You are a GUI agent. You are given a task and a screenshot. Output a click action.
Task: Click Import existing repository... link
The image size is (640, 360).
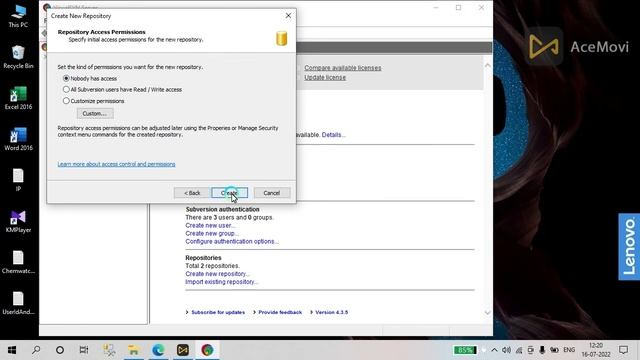[222, 282]
